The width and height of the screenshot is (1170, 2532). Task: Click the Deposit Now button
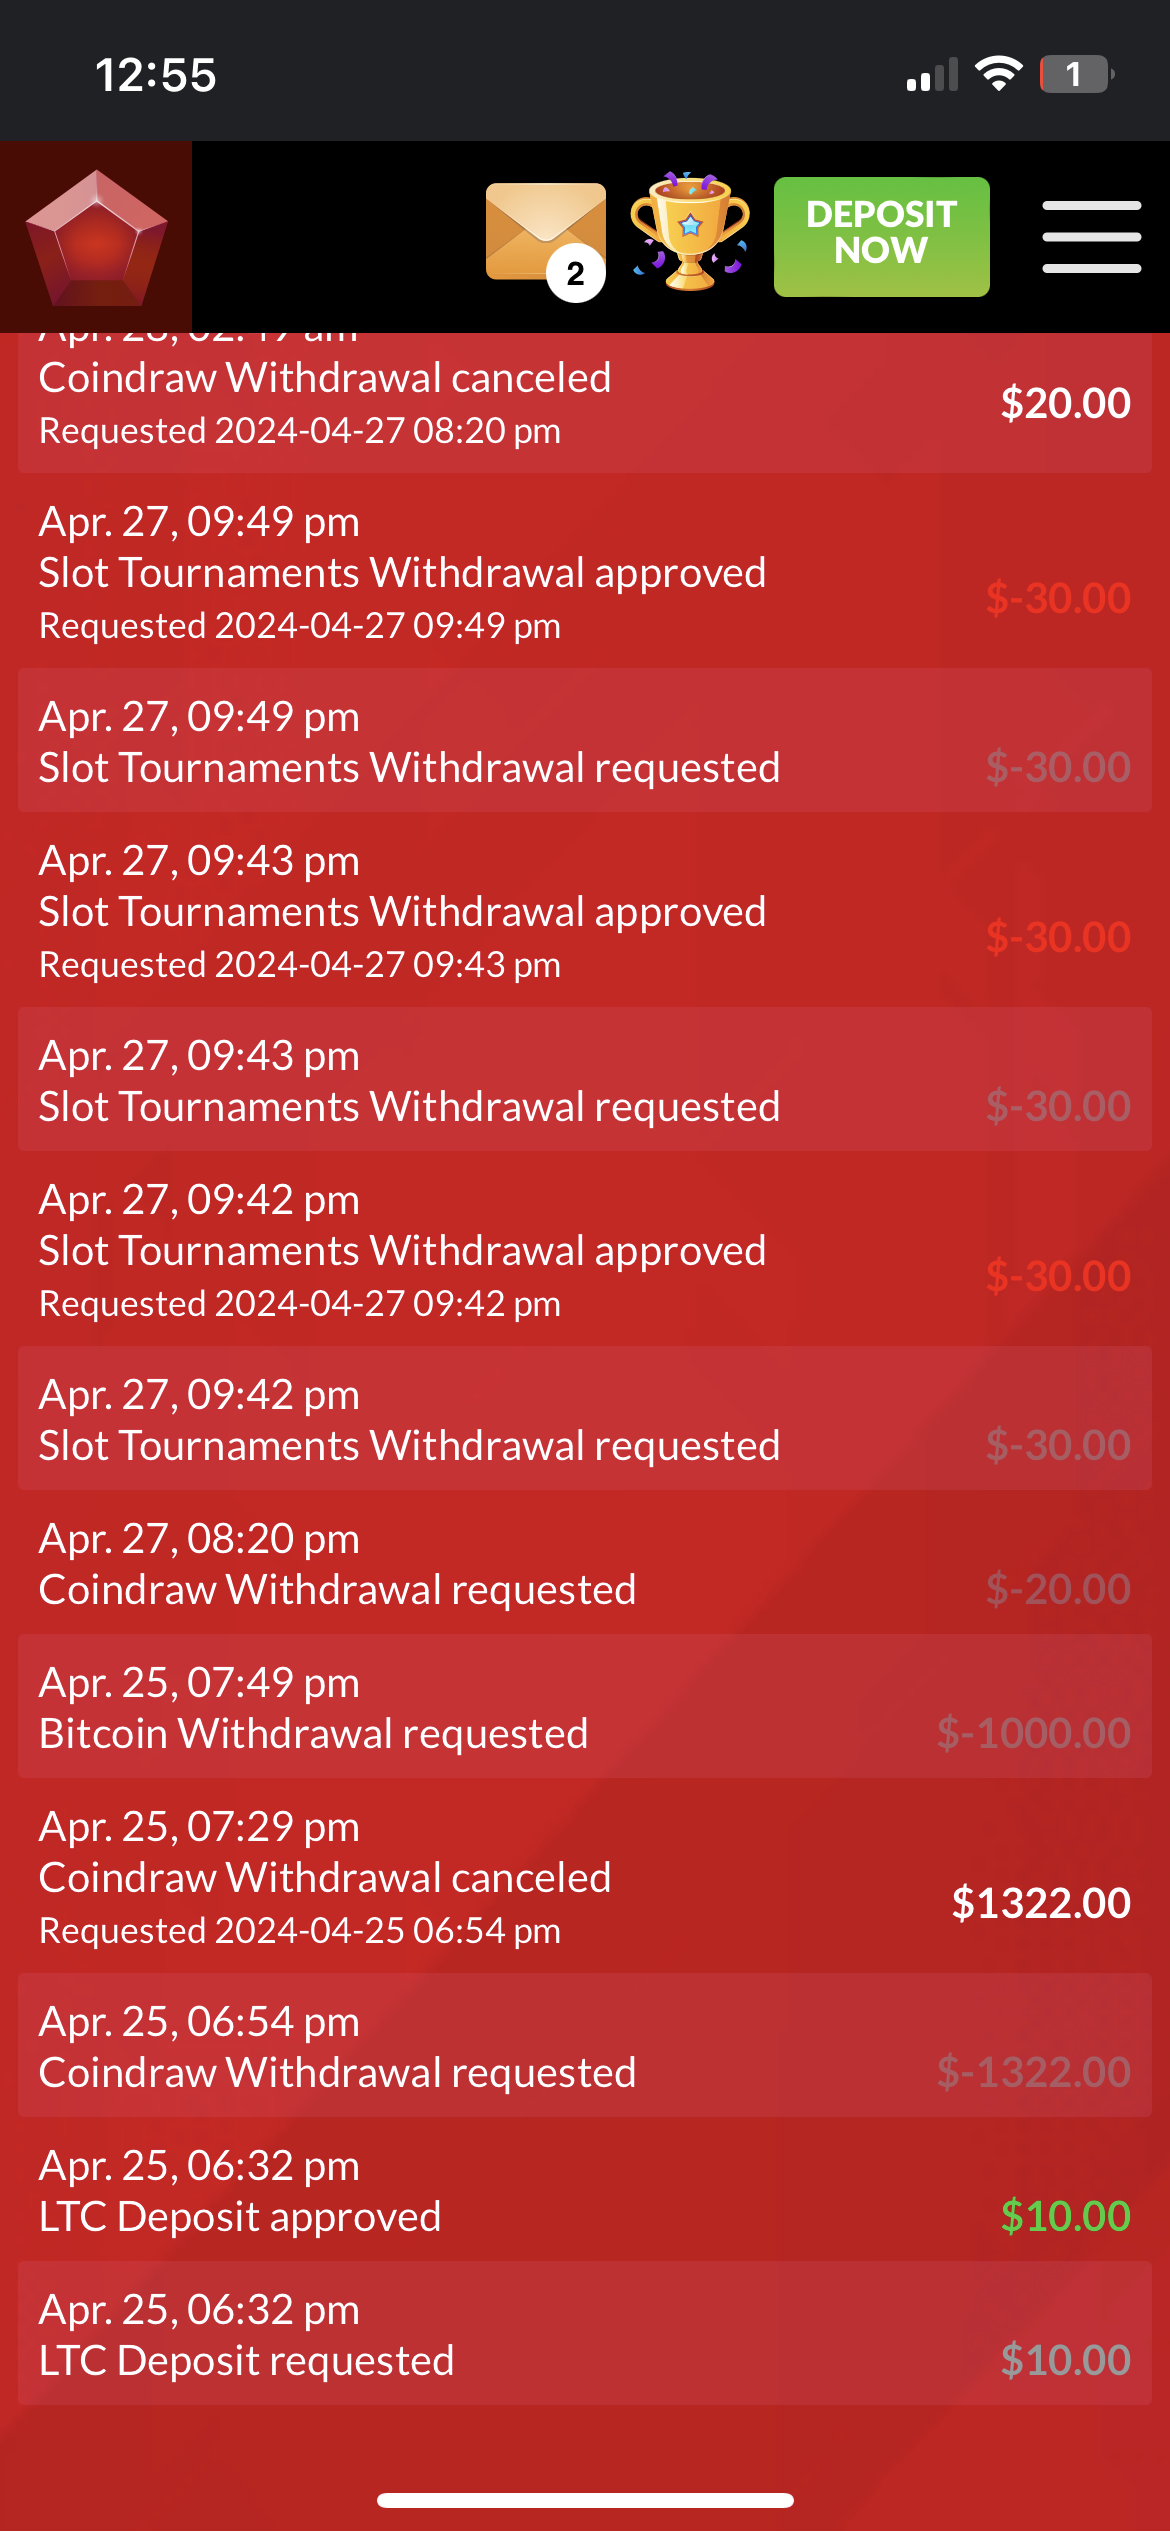pyautogui.click(x=882, y=237)
